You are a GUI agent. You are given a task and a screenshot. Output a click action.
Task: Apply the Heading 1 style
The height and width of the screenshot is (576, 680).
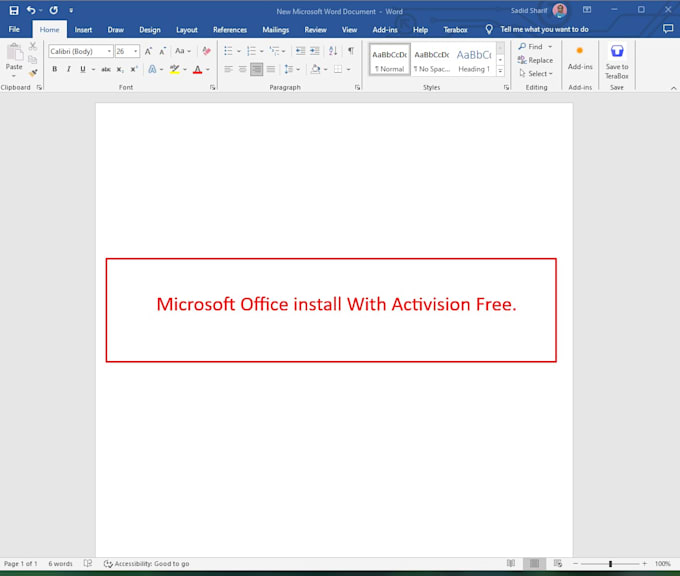pyautogui.click(x=474, y=60)
